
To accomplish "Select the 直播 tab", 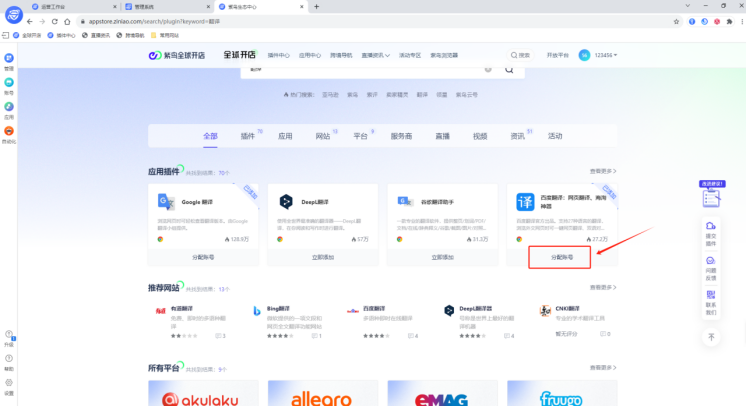I will pyautogui.click(x=443, y=136).
